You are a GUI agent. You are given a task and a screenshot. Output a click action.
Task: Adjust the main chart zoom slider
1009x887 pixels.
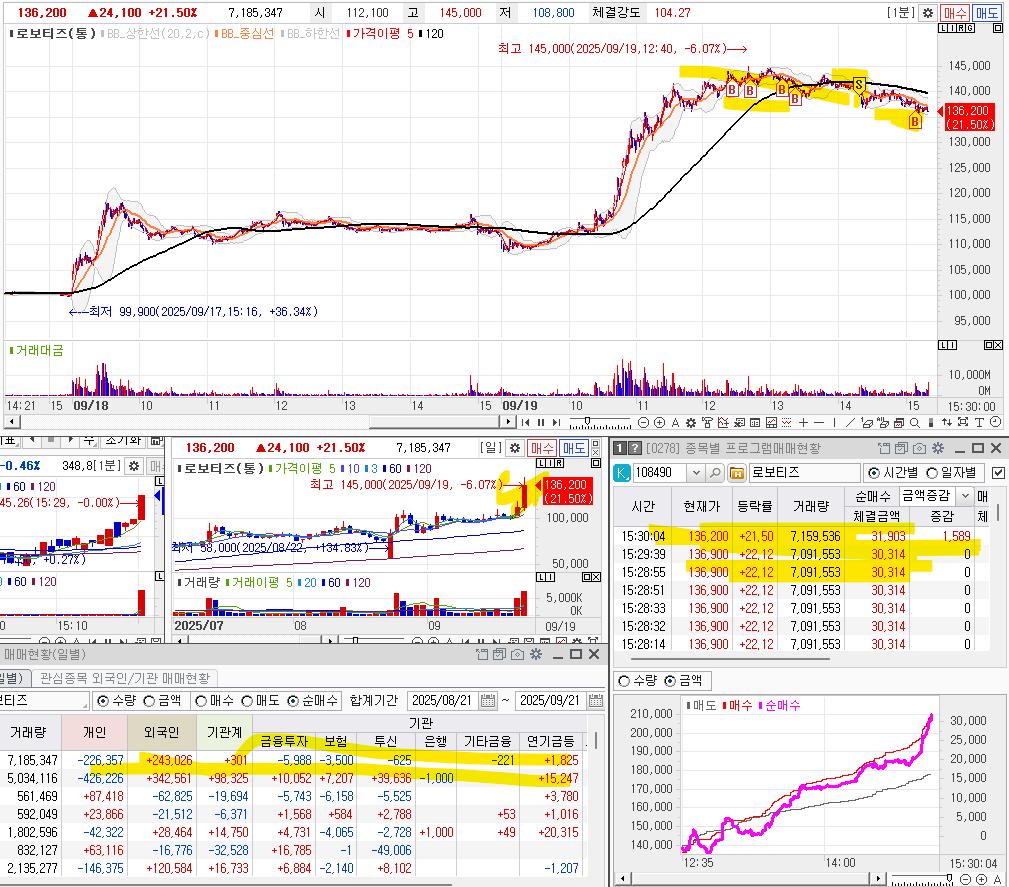[587, 421]
